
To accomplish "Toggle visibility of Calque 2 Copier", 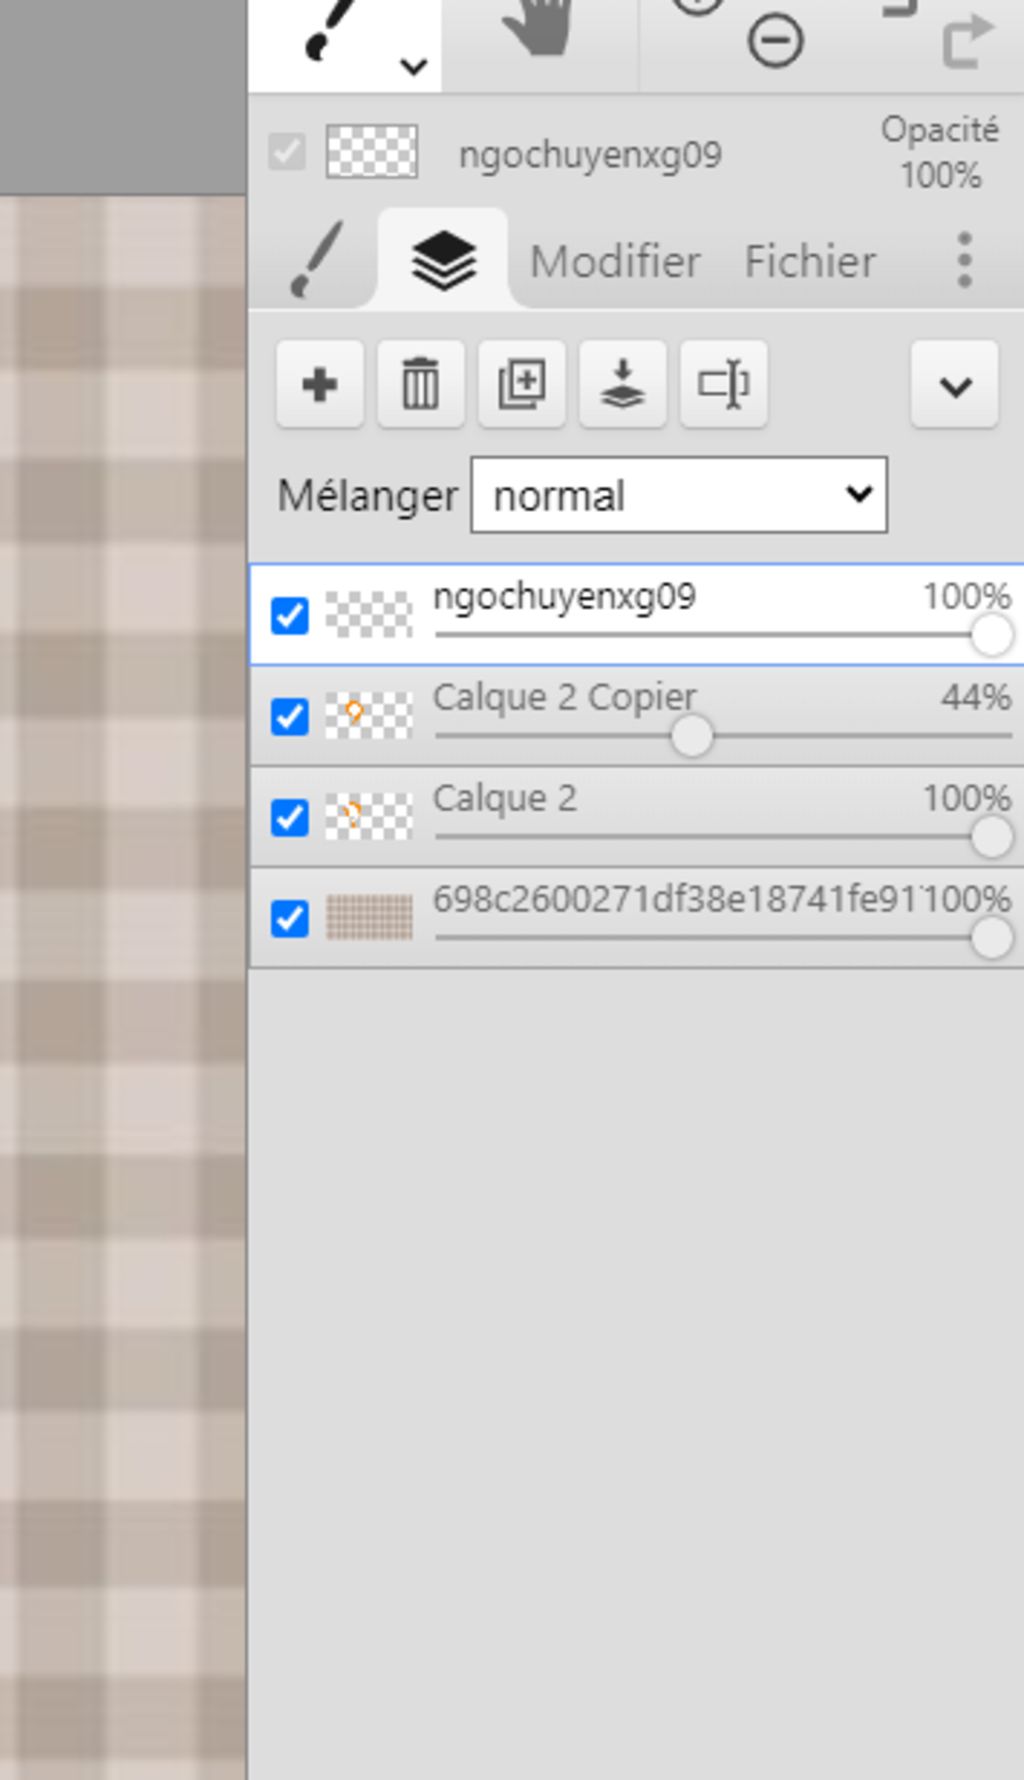I will pos(290,717).
